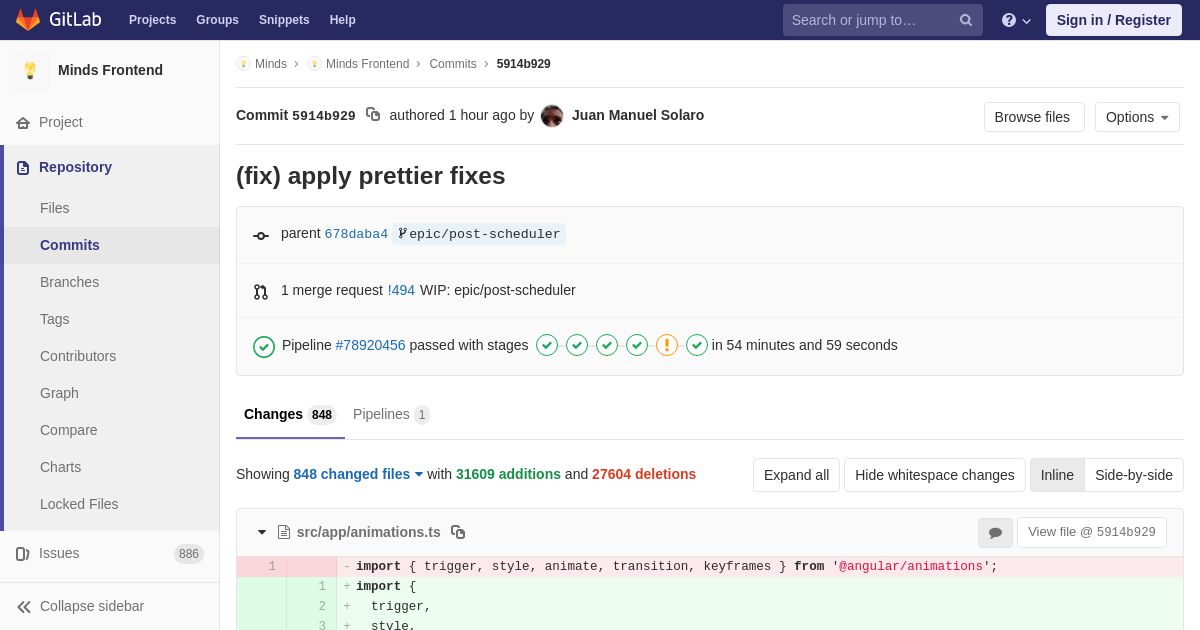The height and width of the screenshot is (630, 1200).
Task: Click the Browse files button
Action: [x=1033, y=117]
